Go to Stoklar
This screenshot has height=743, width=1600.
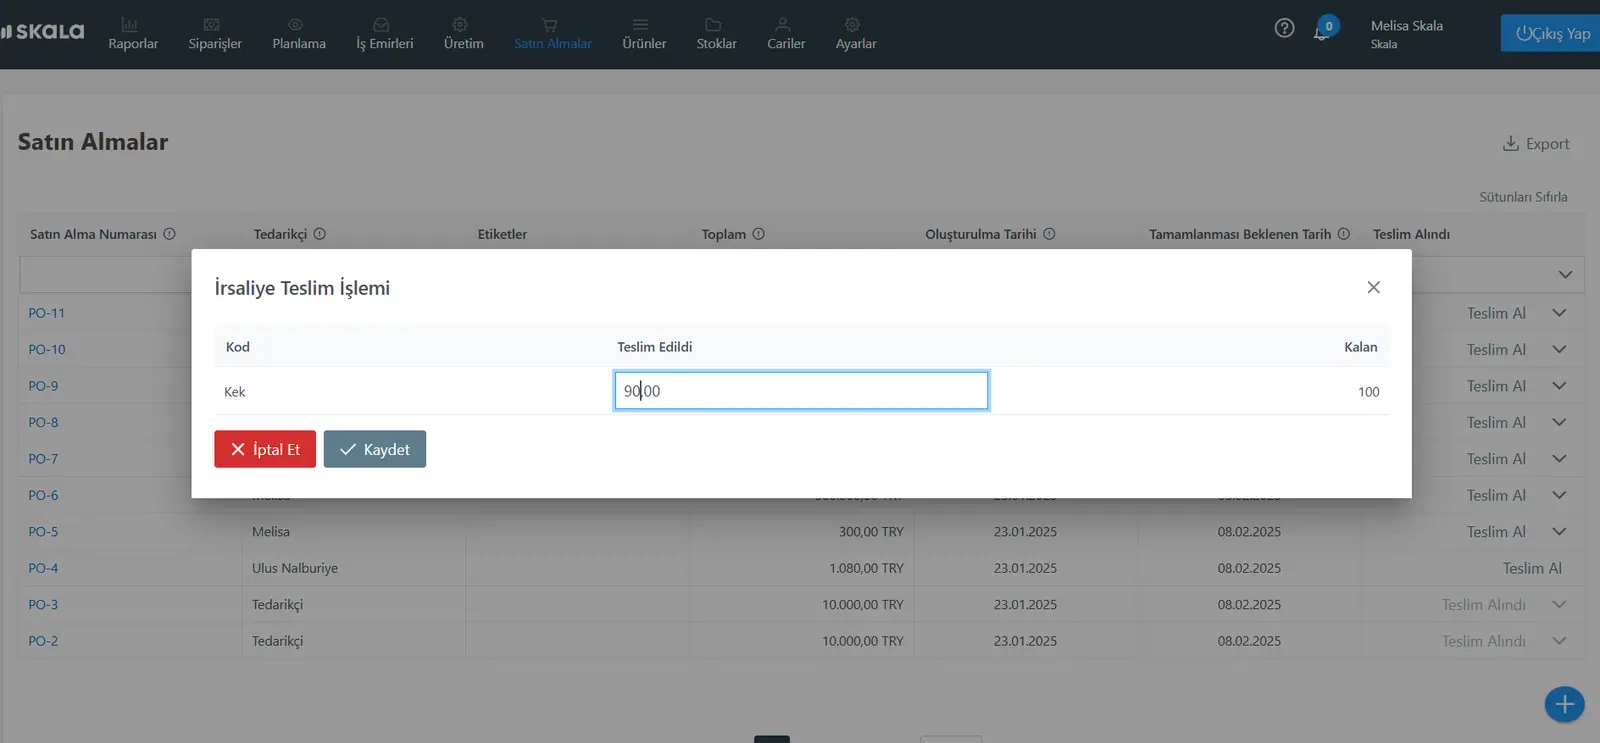pos(716,34)
